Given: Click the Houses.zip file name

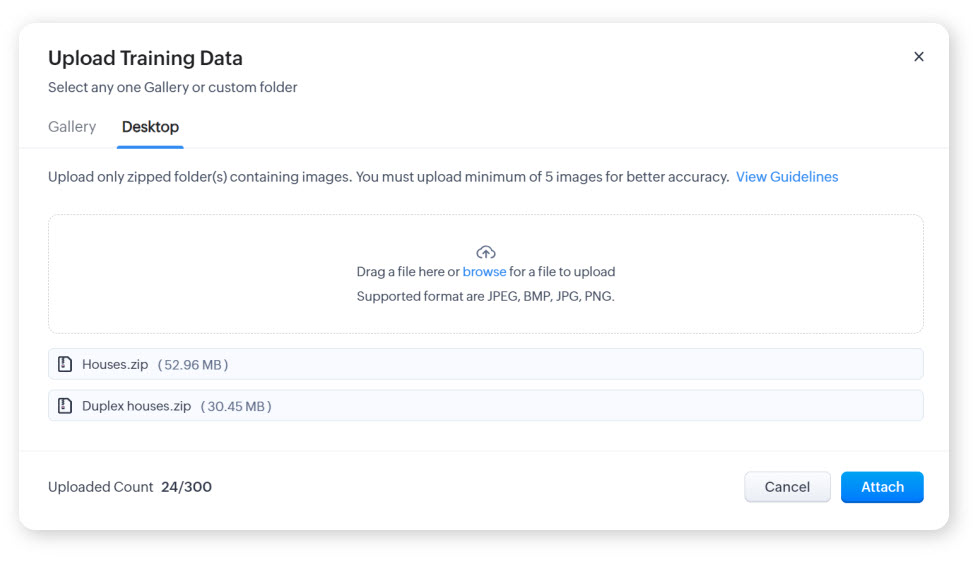Looking at the screenshot, I should tap(115, 365).
